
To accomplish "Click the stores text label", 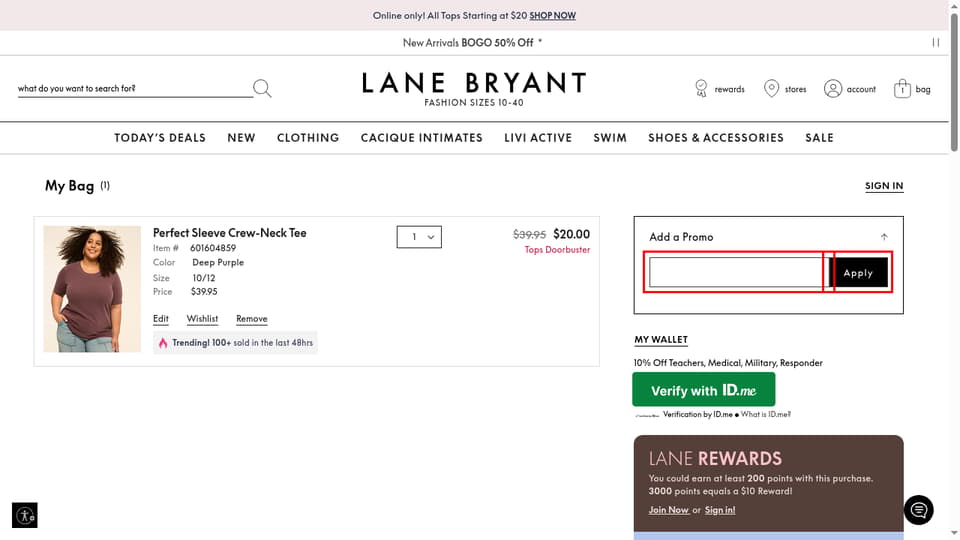I will 795,89.
